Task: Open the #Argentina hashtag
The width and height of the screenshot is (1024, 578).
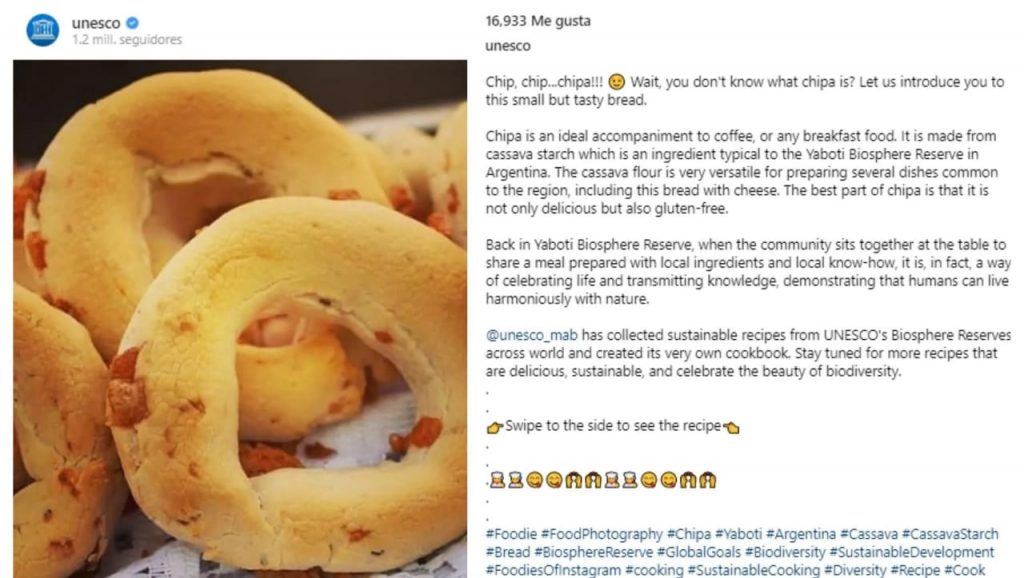Action: click(802, 534)
